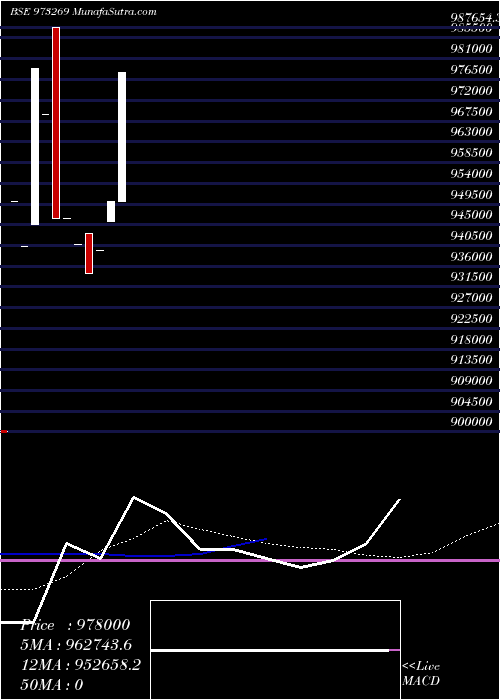
Task: Click the 918000 price axis label
Action: 471,339
